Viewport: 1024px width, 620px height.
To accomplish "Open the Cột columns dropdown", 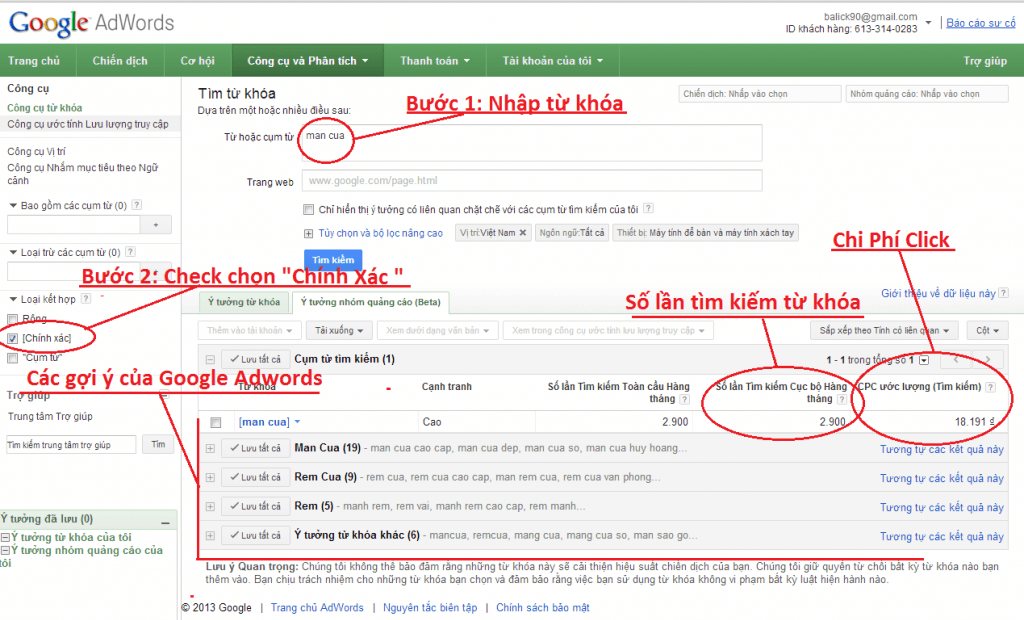I will pyautogui.click(x=987, y=331).
